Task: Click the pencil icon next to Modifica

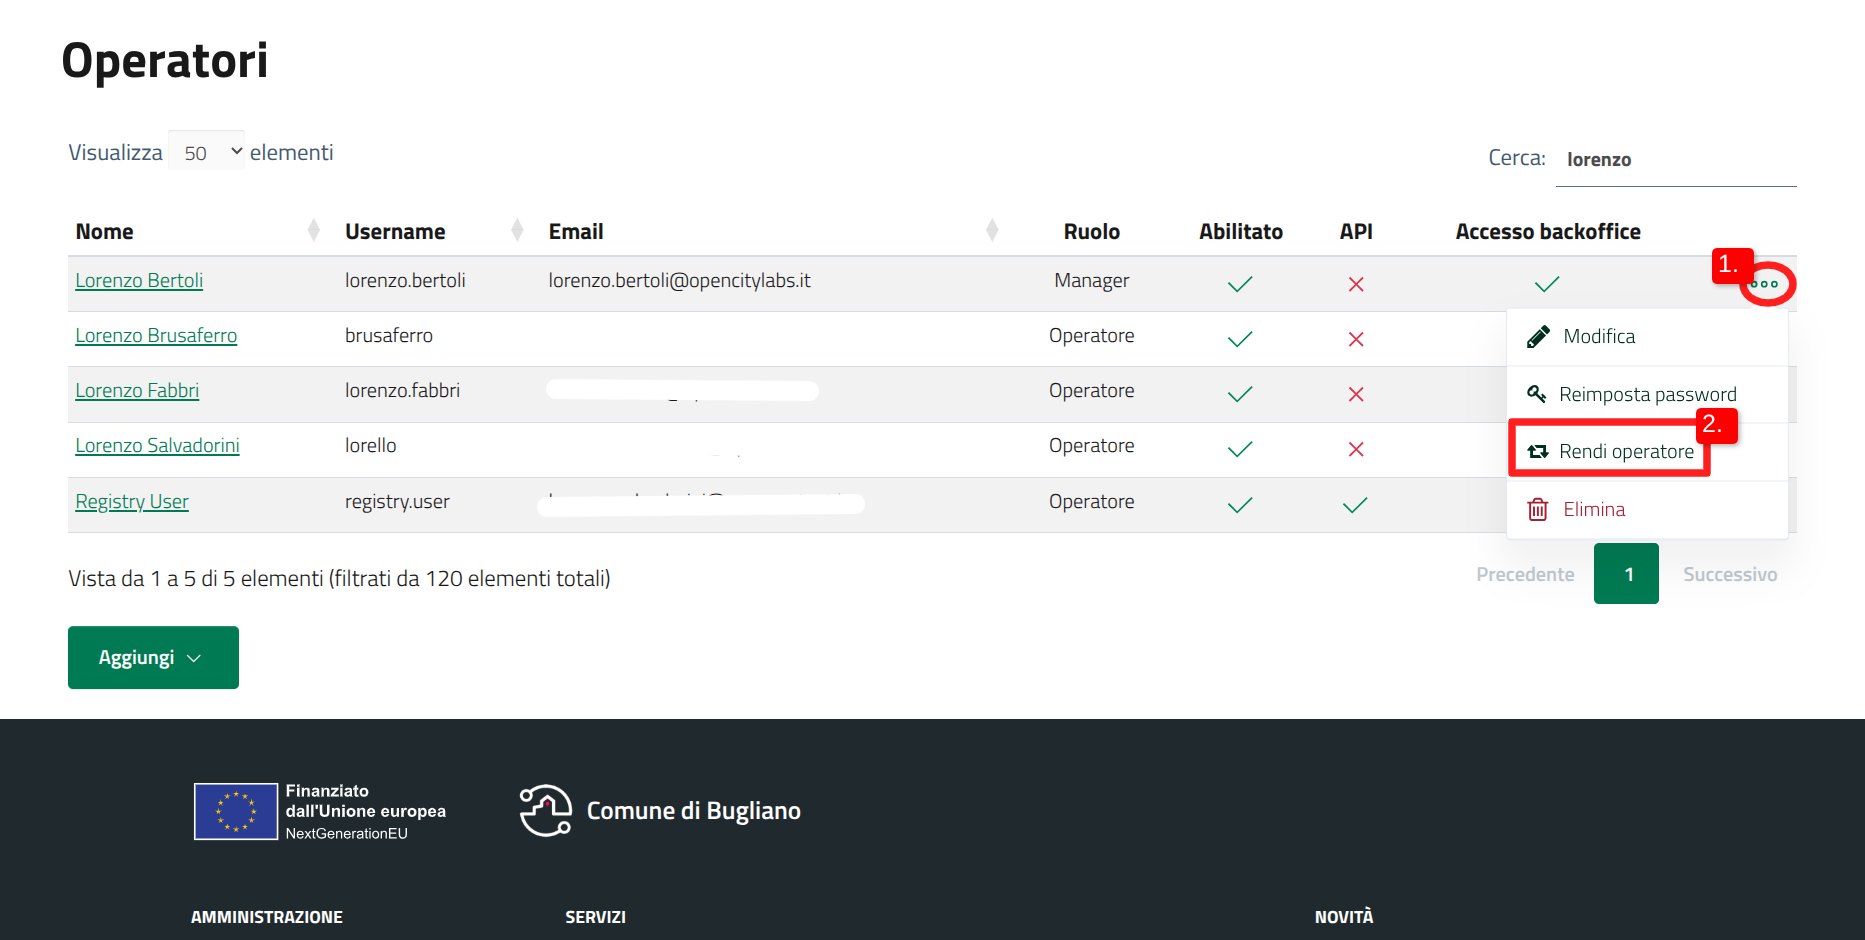Action: [x=1538, y=337]
